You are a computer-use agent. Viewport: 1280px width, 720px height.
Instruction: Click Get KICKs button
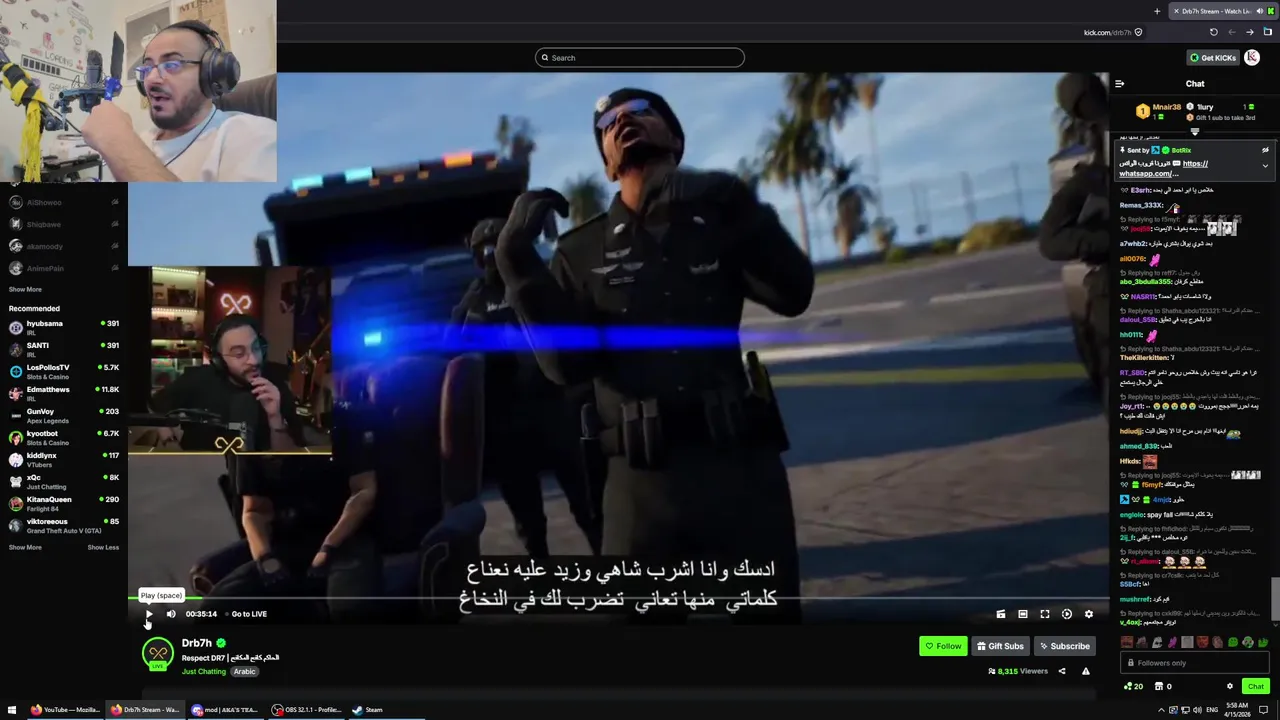pyautogui.click(x=1213, y=58)
